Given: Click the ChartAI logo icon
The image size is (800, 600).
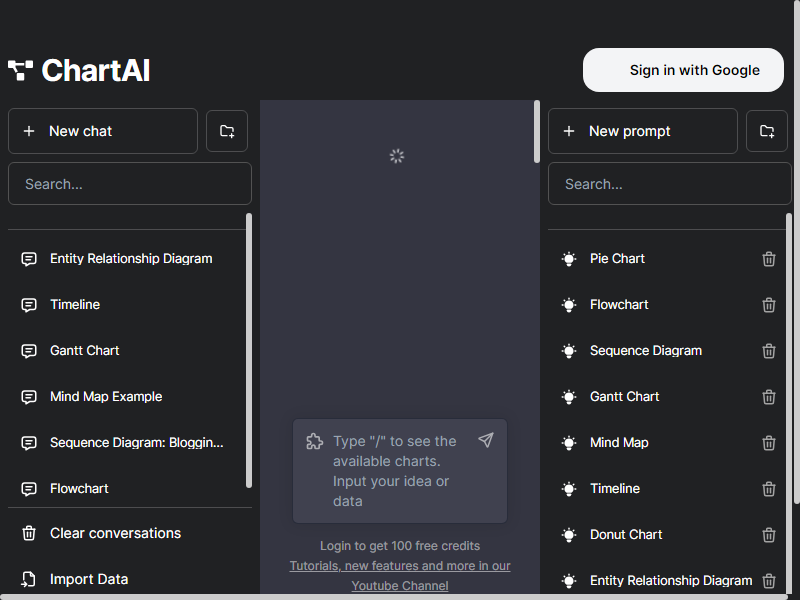Looking at the screenshot, I should [x=20, y=70].
